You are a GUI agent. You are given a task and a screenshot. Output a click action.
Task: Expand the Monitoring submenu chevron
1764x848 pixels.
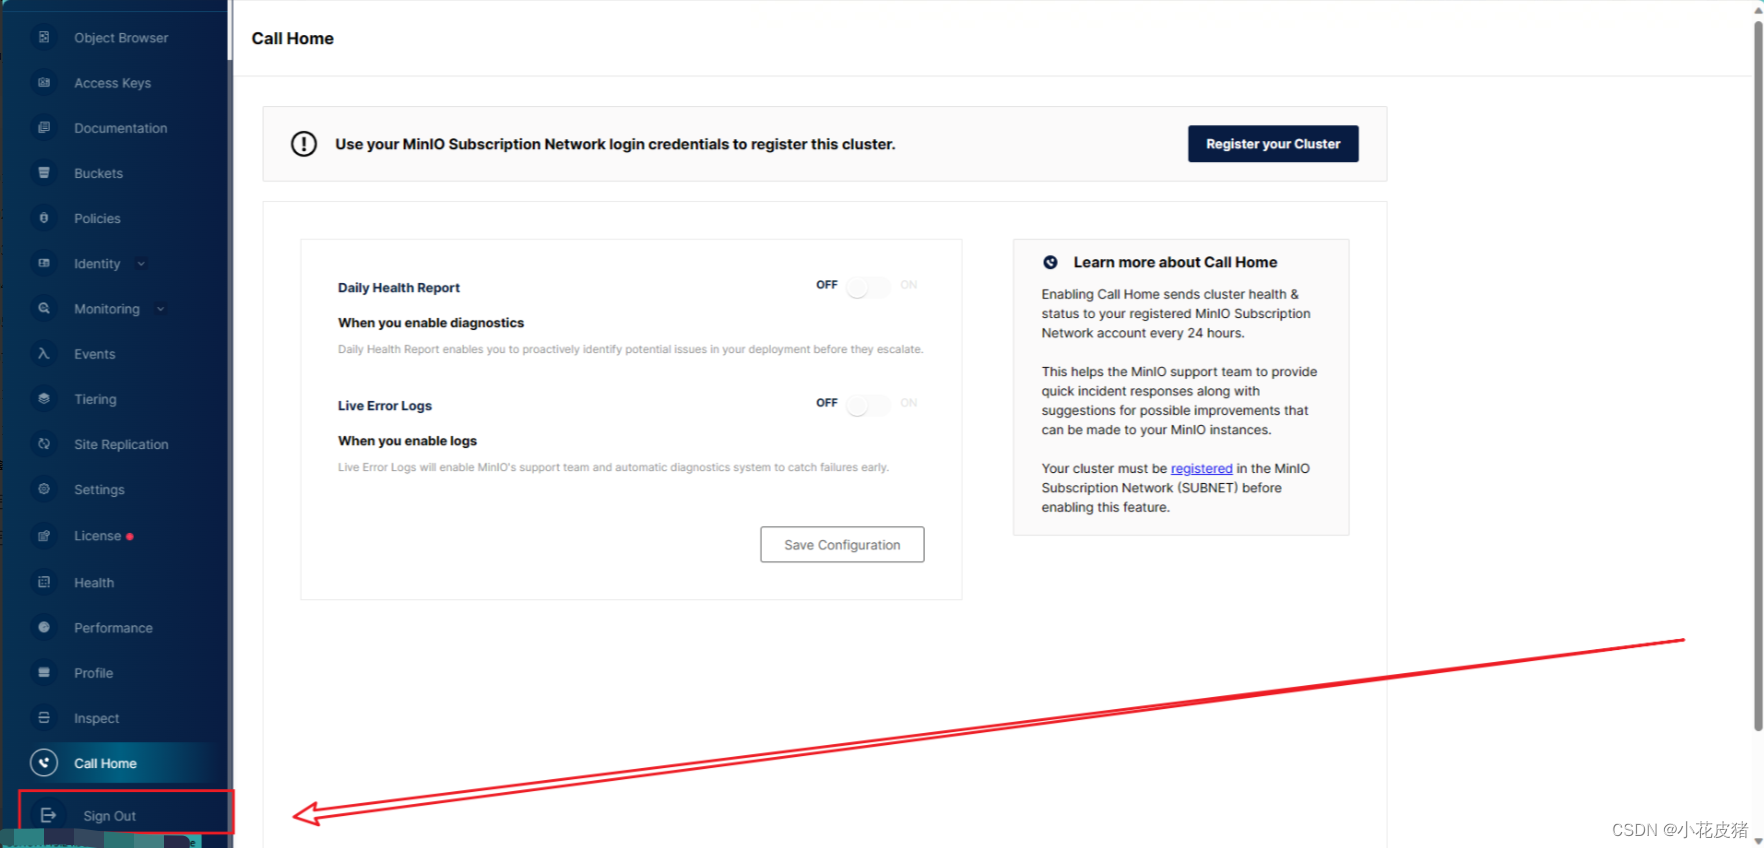click(x=160, y=309)
